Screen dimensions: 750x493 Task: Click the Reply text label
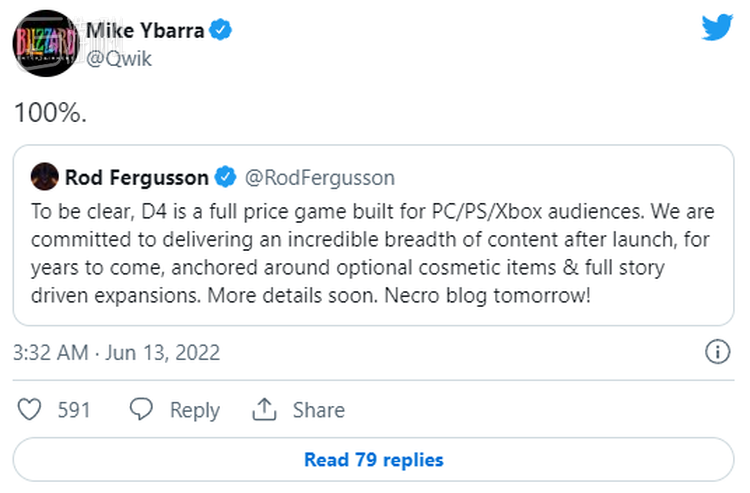194,410
